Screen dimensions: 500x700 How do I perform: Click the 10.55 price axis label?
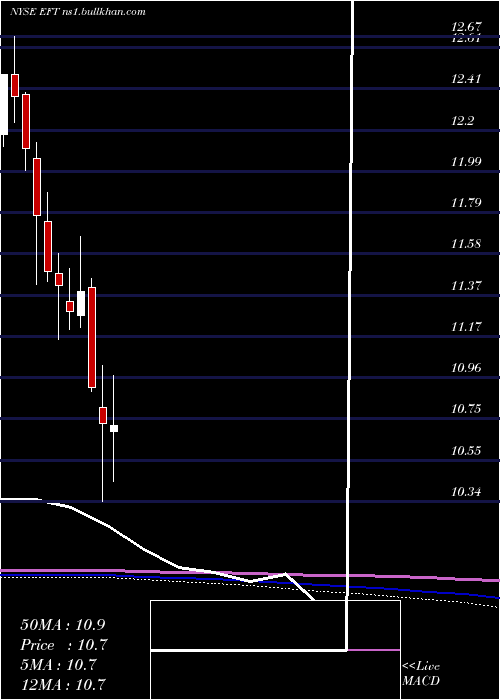click(466, 450)
